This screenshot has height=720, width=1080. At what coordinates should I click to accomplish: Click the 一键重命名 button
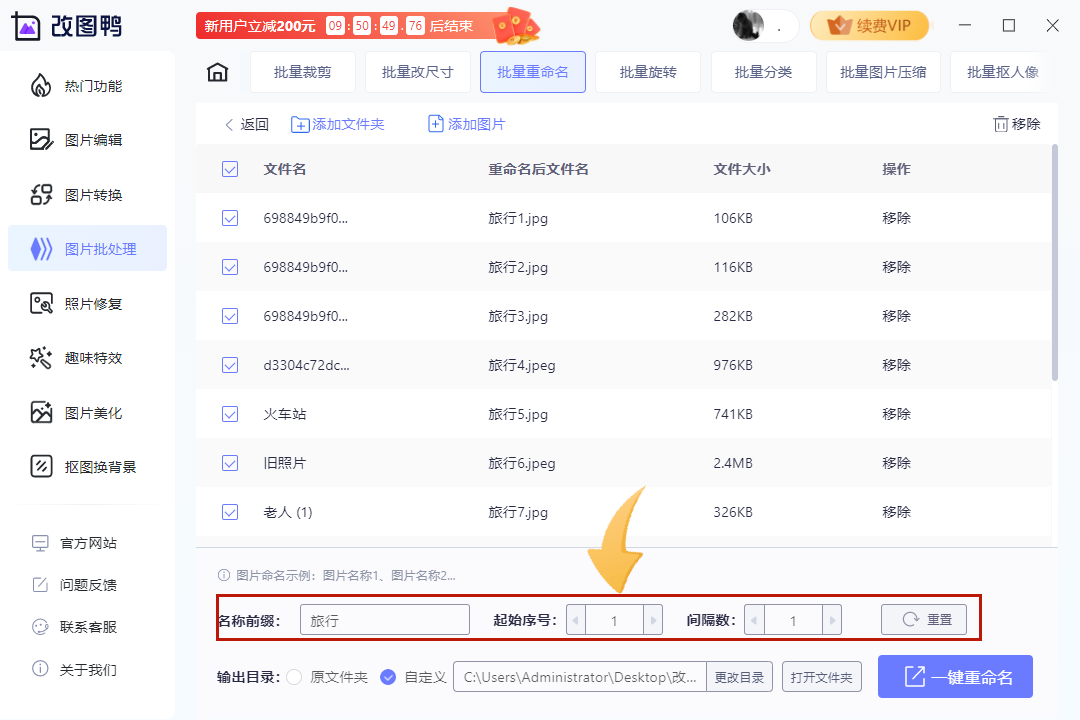[955, 677]
